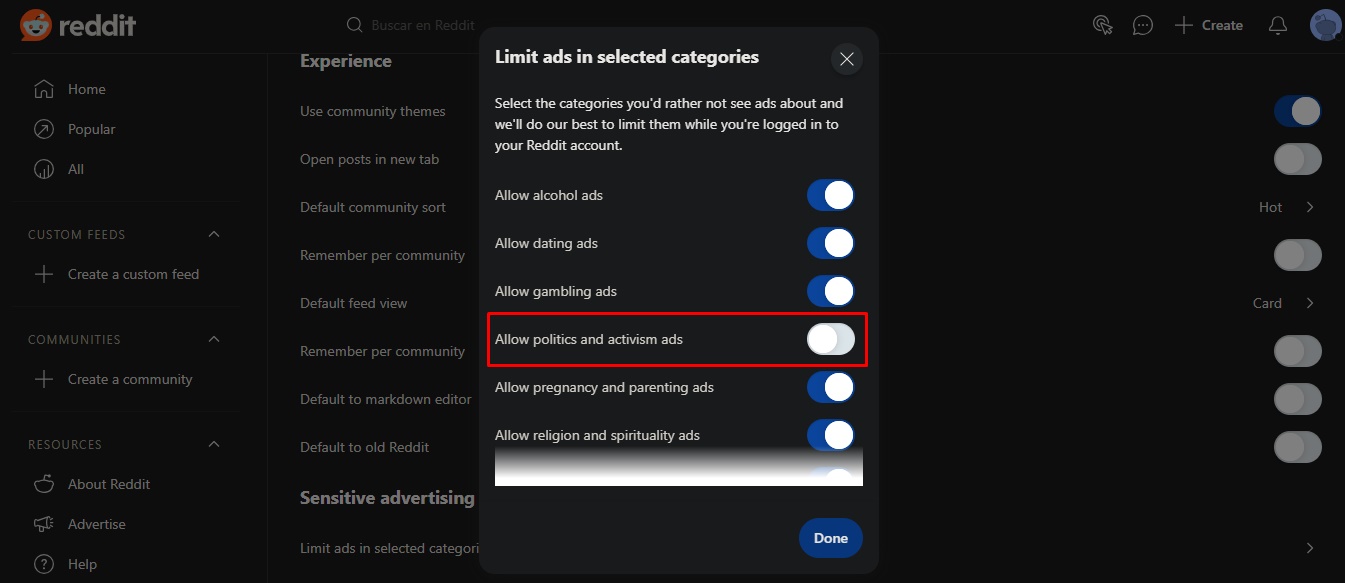Click the Popular feed icon
The image size is (1345, 583).
44,129
